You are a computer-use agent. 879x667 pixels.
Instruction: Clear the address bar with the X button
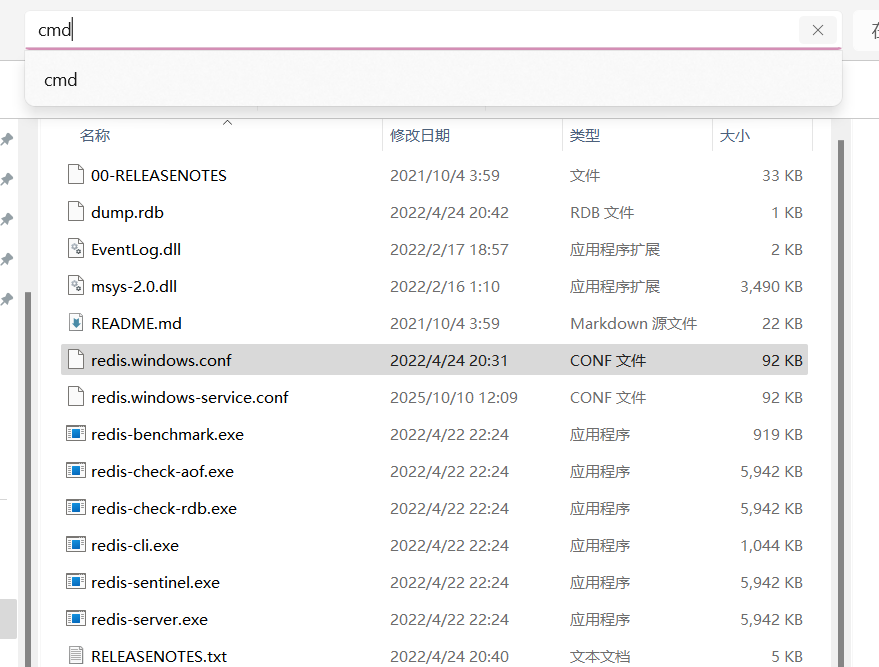point(818,30)
